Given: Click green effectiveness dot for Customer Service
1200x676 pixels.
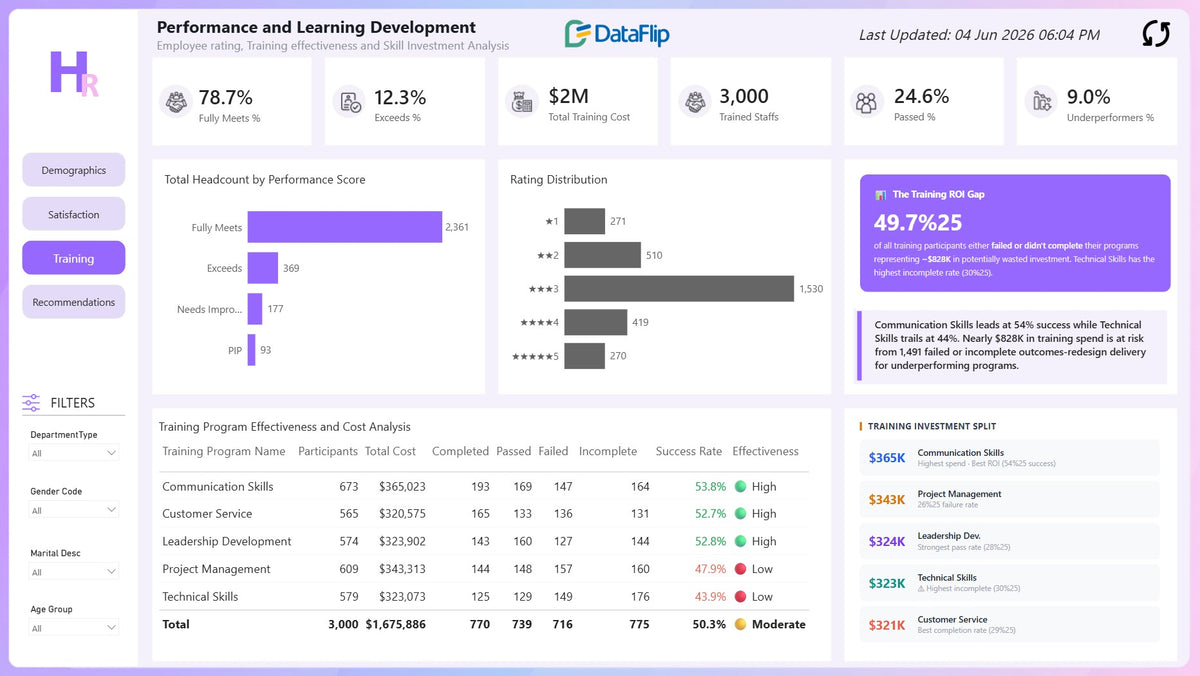Looking at the screenshot, I should click(x=740, y=514).
